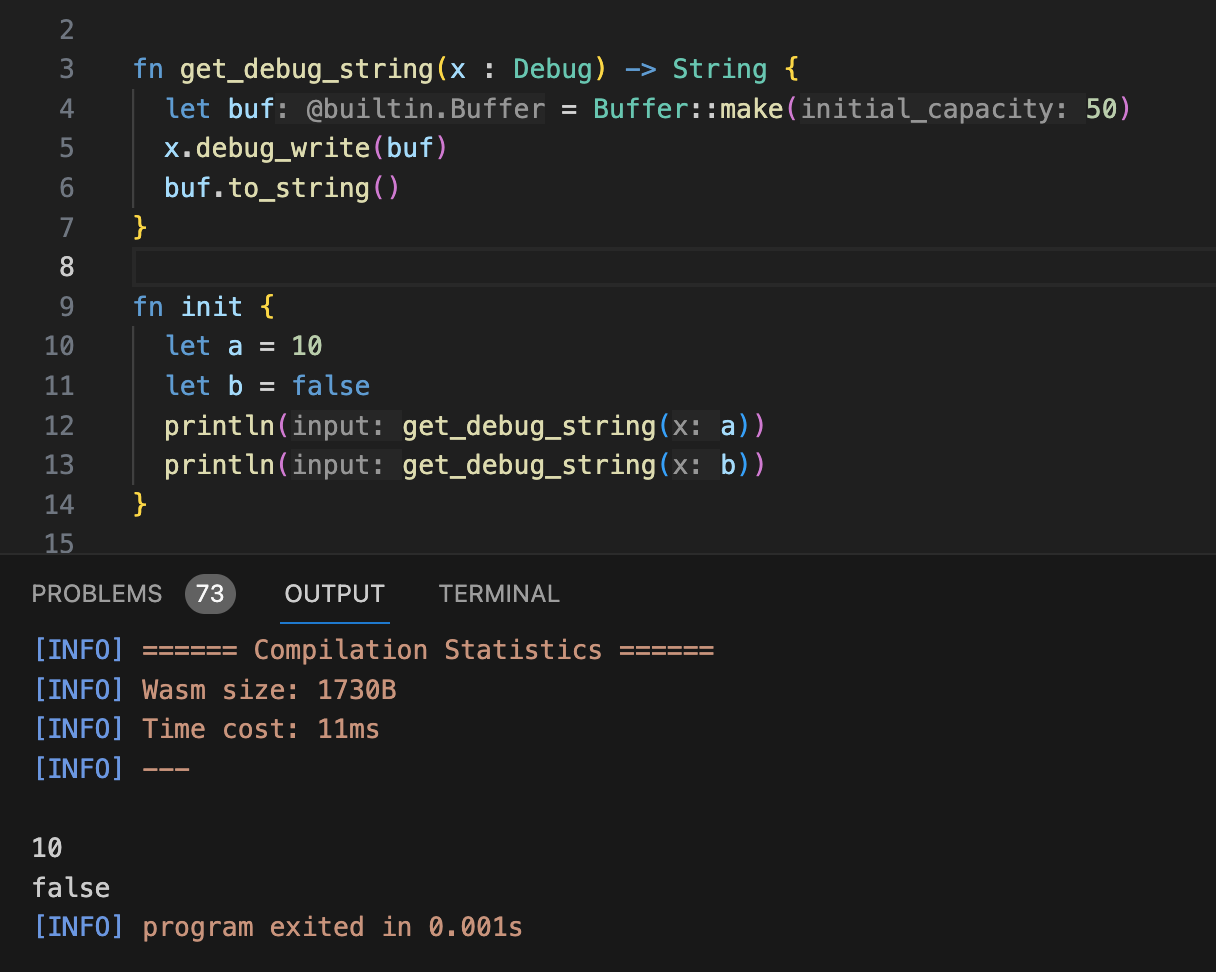Click the 73 problems count badge

click(x=210, y=594)
